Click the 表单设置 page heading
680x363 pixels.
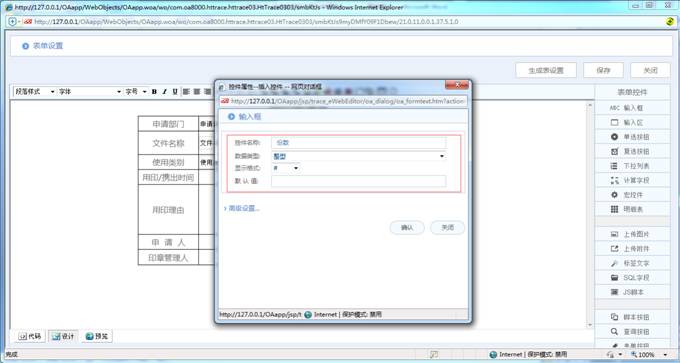(48, 46)
